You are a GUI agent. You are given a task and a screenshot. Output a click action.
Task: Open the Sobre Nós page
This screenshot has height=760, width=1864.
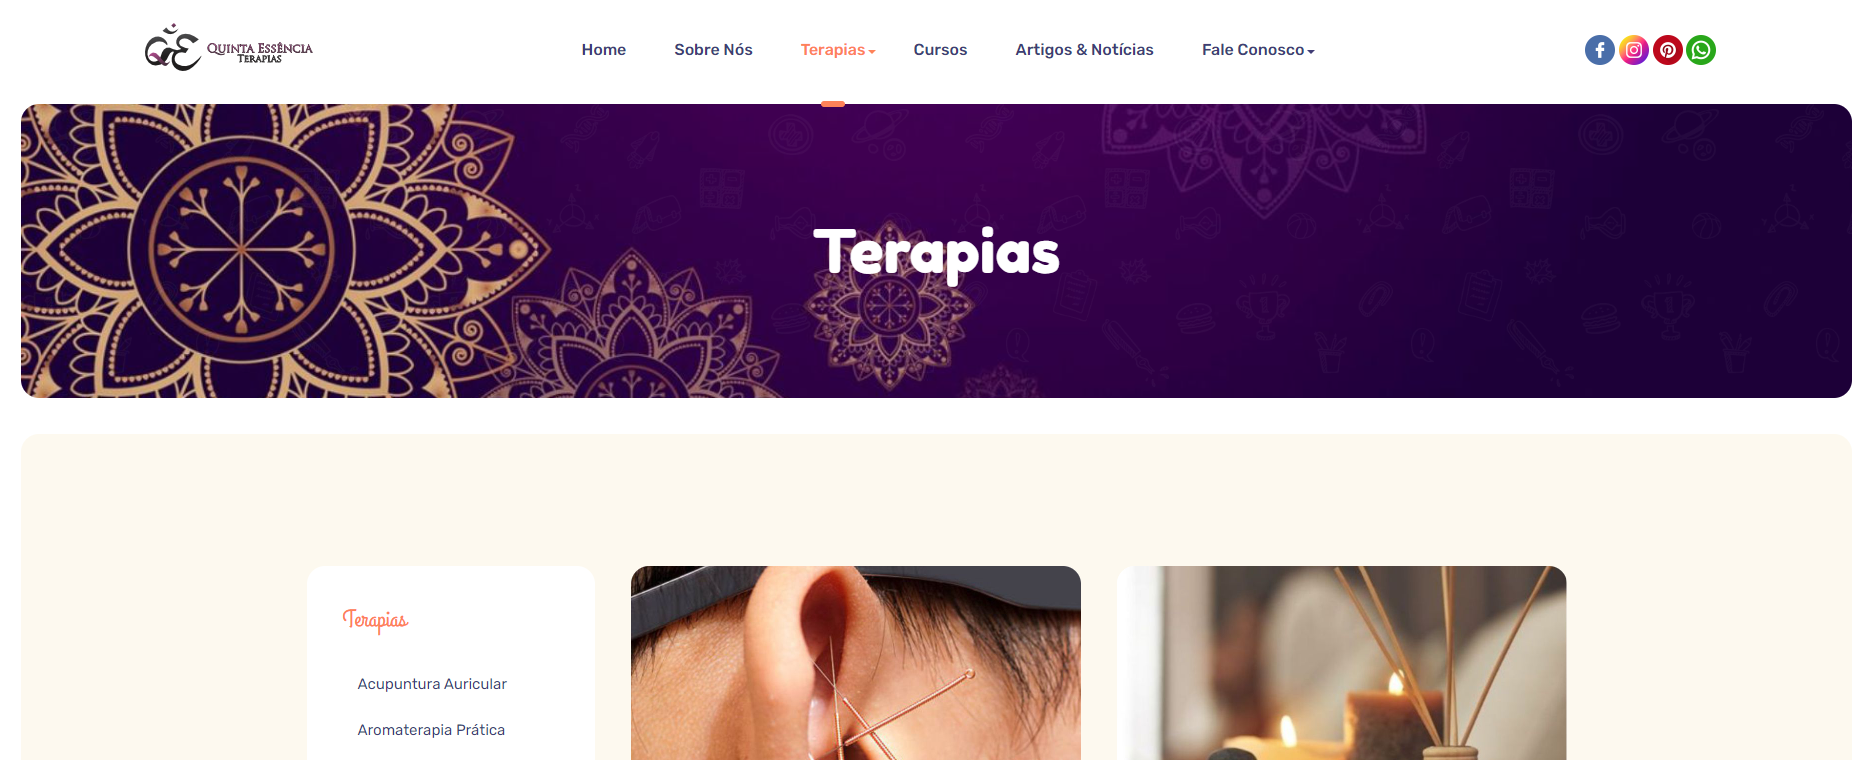pyautogui.click(x=713, y=50)
